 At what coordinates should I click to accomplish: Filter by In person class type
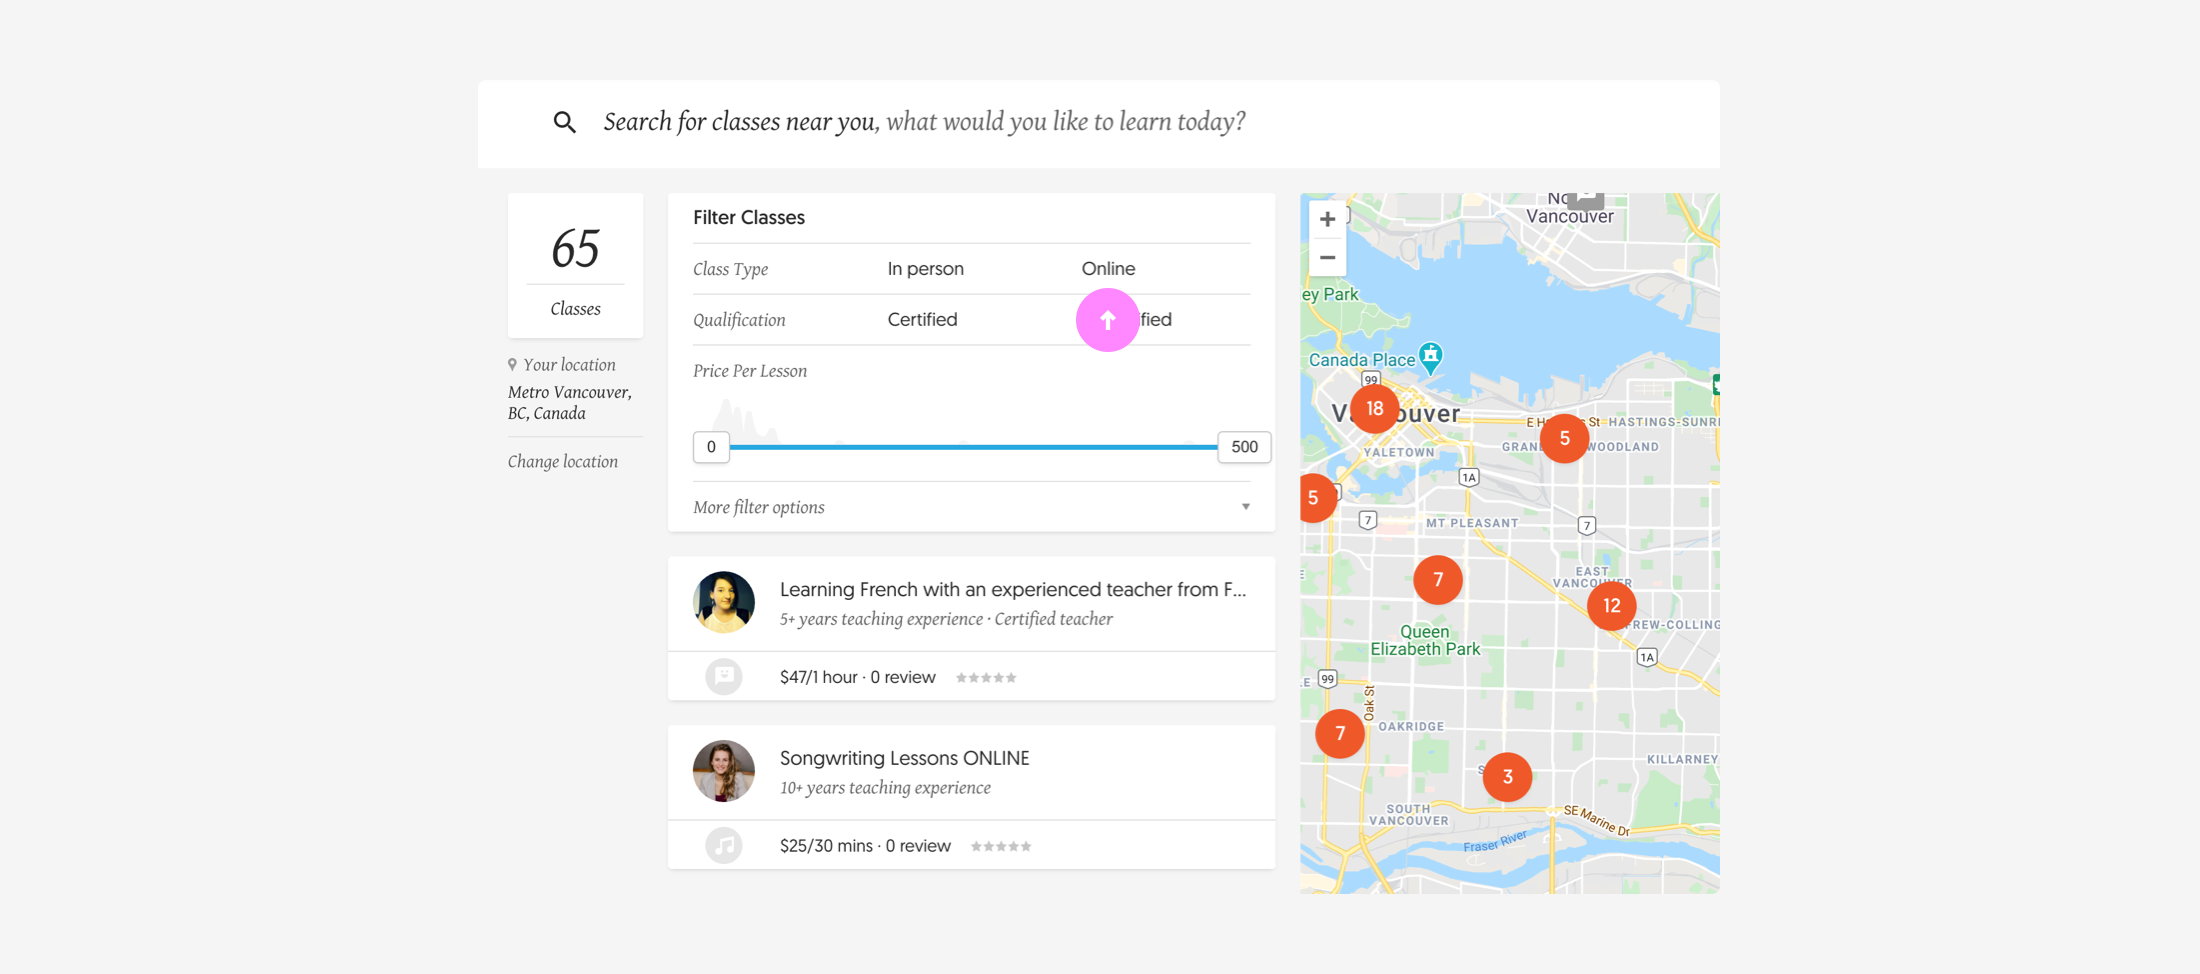pyautogui.click(x=926, y=269)
